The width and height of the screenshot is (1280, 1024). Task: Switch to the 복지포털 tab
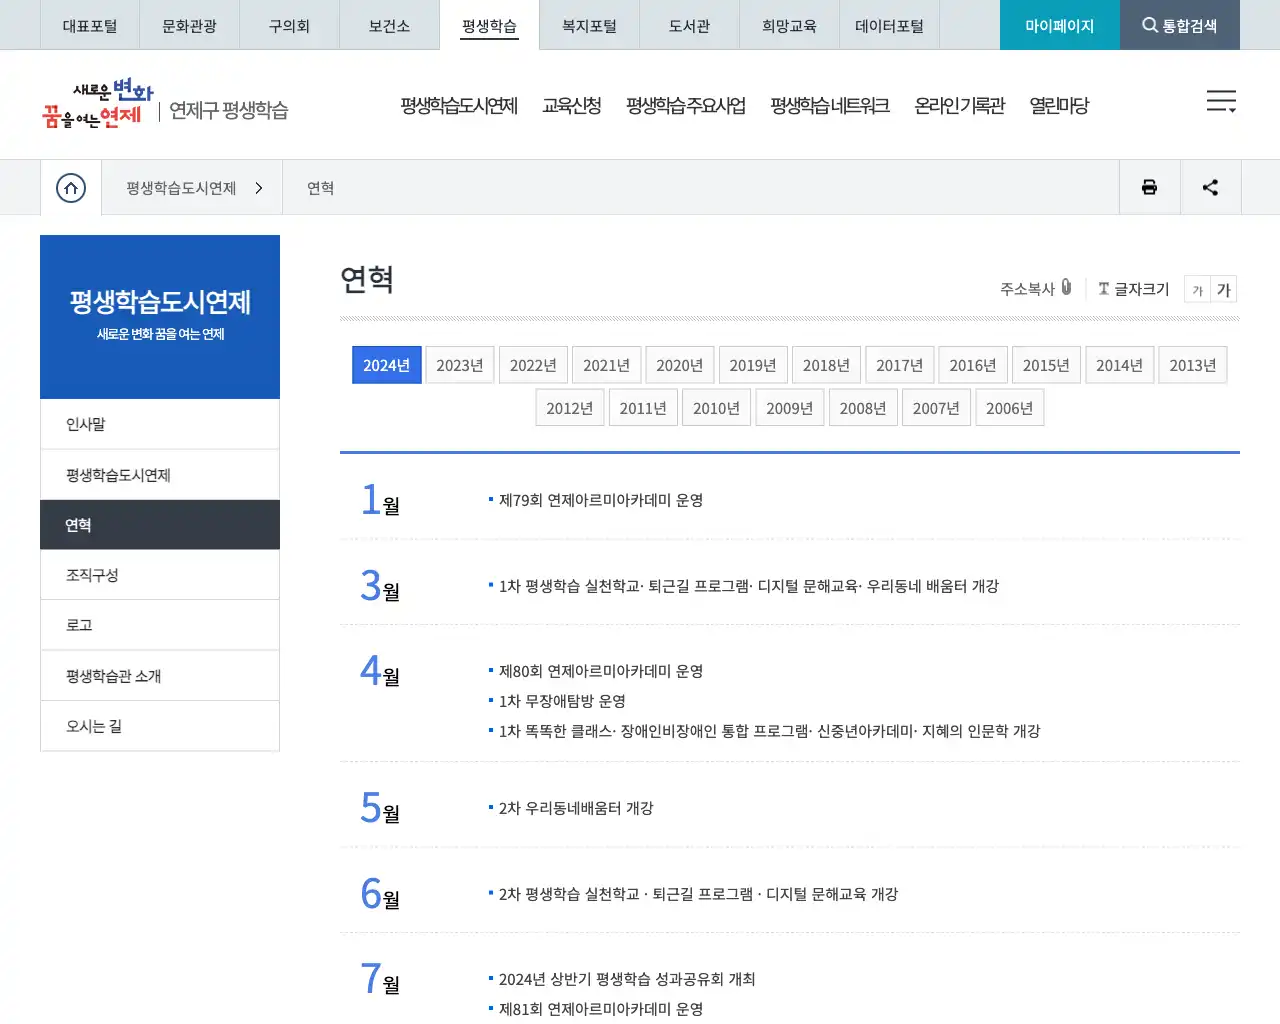click(588, 25)
